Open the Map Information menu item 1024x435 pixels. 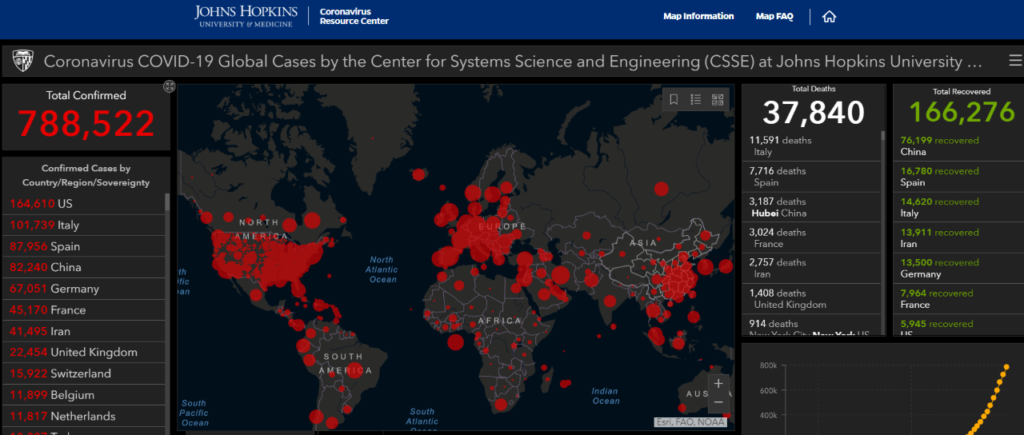coord(698,16)
